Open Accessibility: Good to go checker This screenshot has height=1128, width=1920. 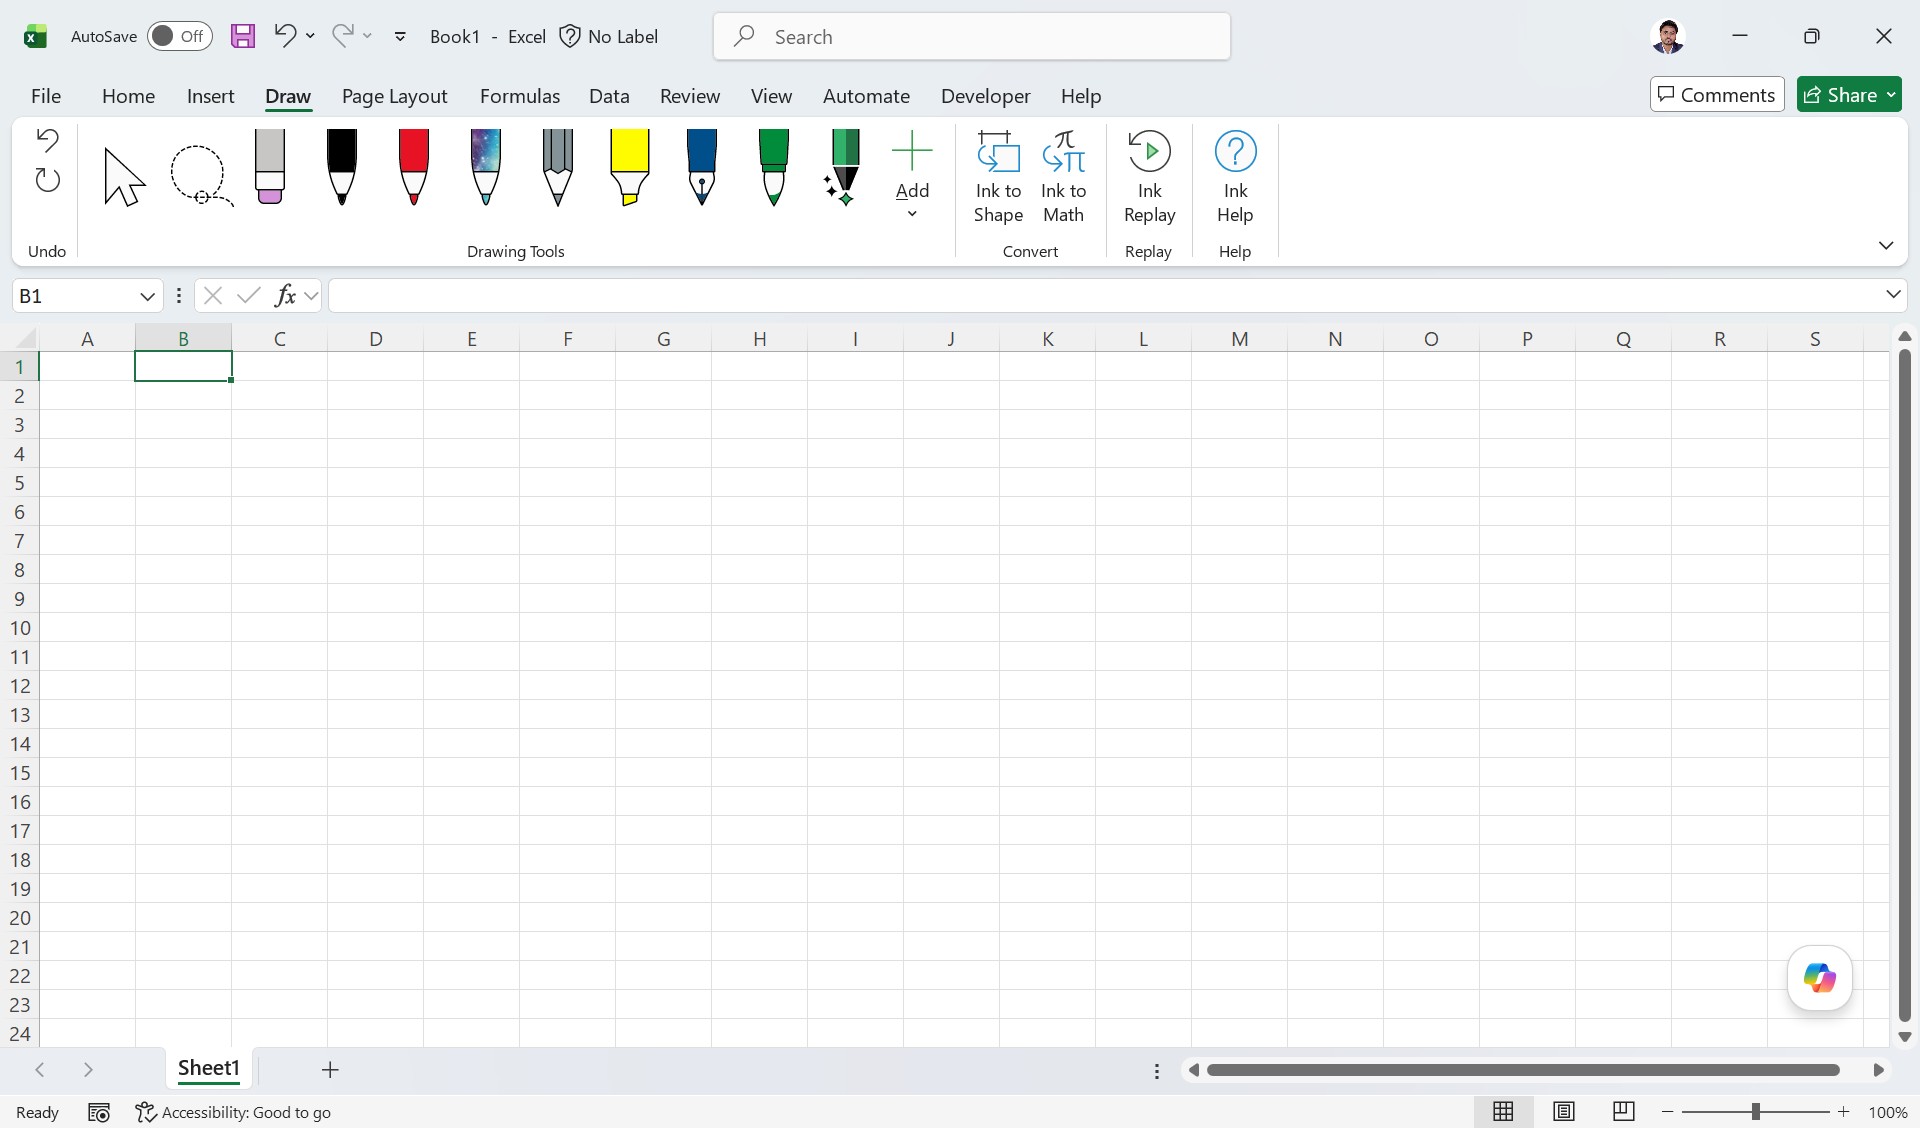pyautogui.click(x=233, y=1112)
